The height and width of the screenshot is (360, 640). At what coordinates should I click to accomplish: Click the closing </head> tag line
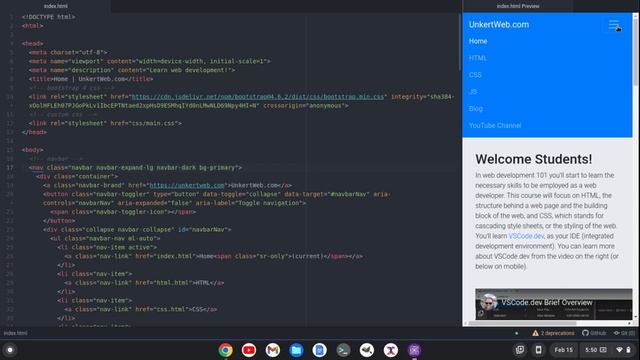(34, 132)
